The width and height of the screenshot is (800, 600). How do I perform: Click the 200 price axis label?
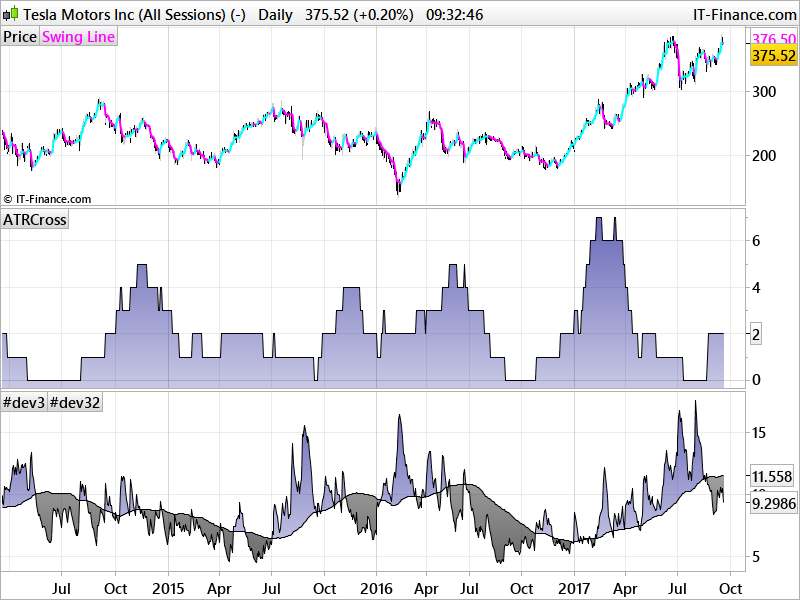click(764, 156)
